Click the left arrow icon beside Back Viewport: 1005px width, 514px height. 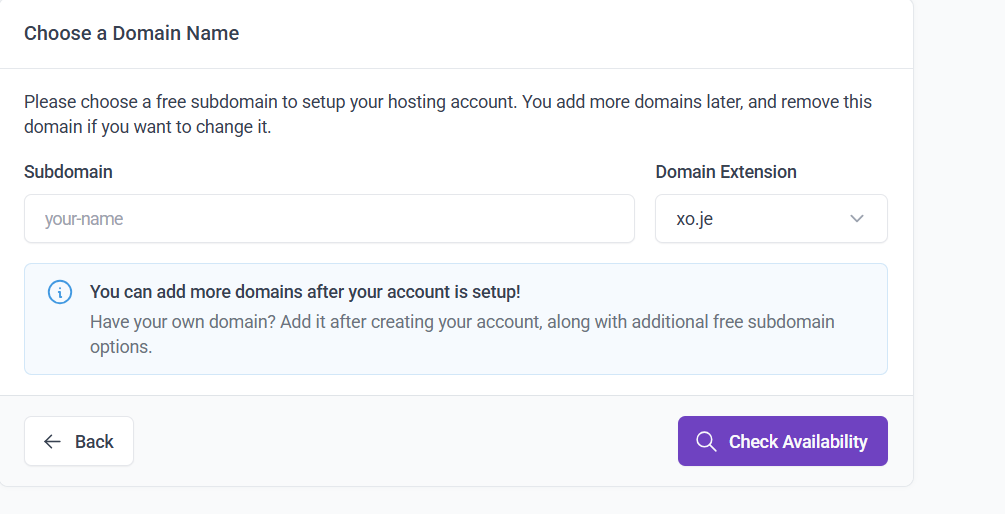[52, 442]
